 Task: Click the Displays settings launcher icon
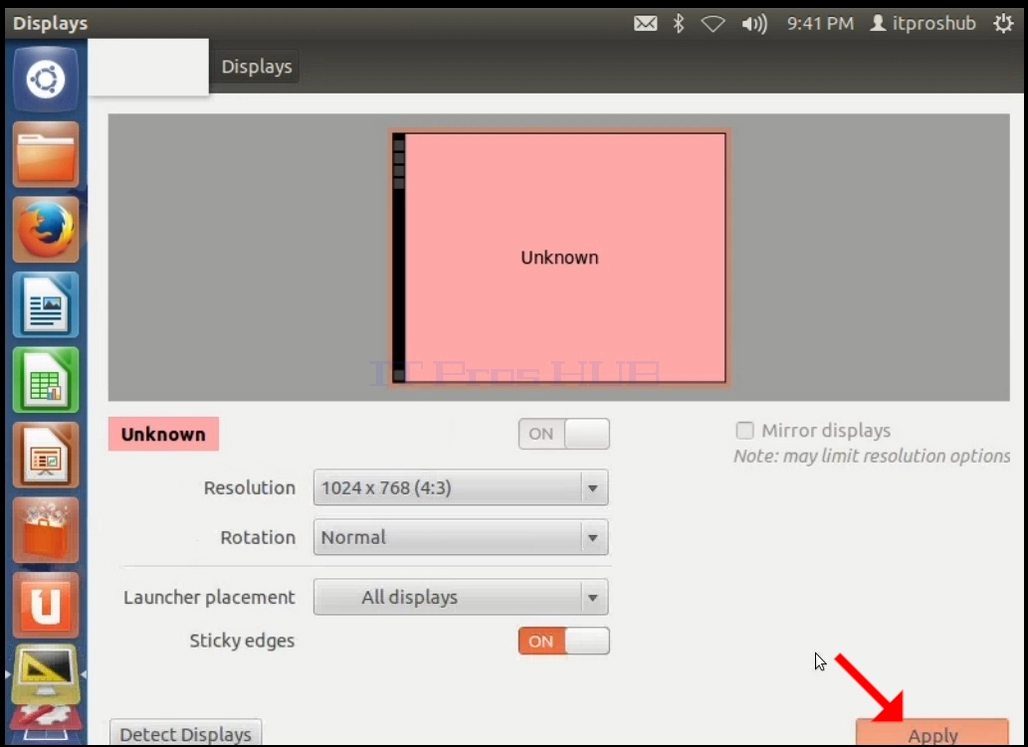click(x=45, y=674)
